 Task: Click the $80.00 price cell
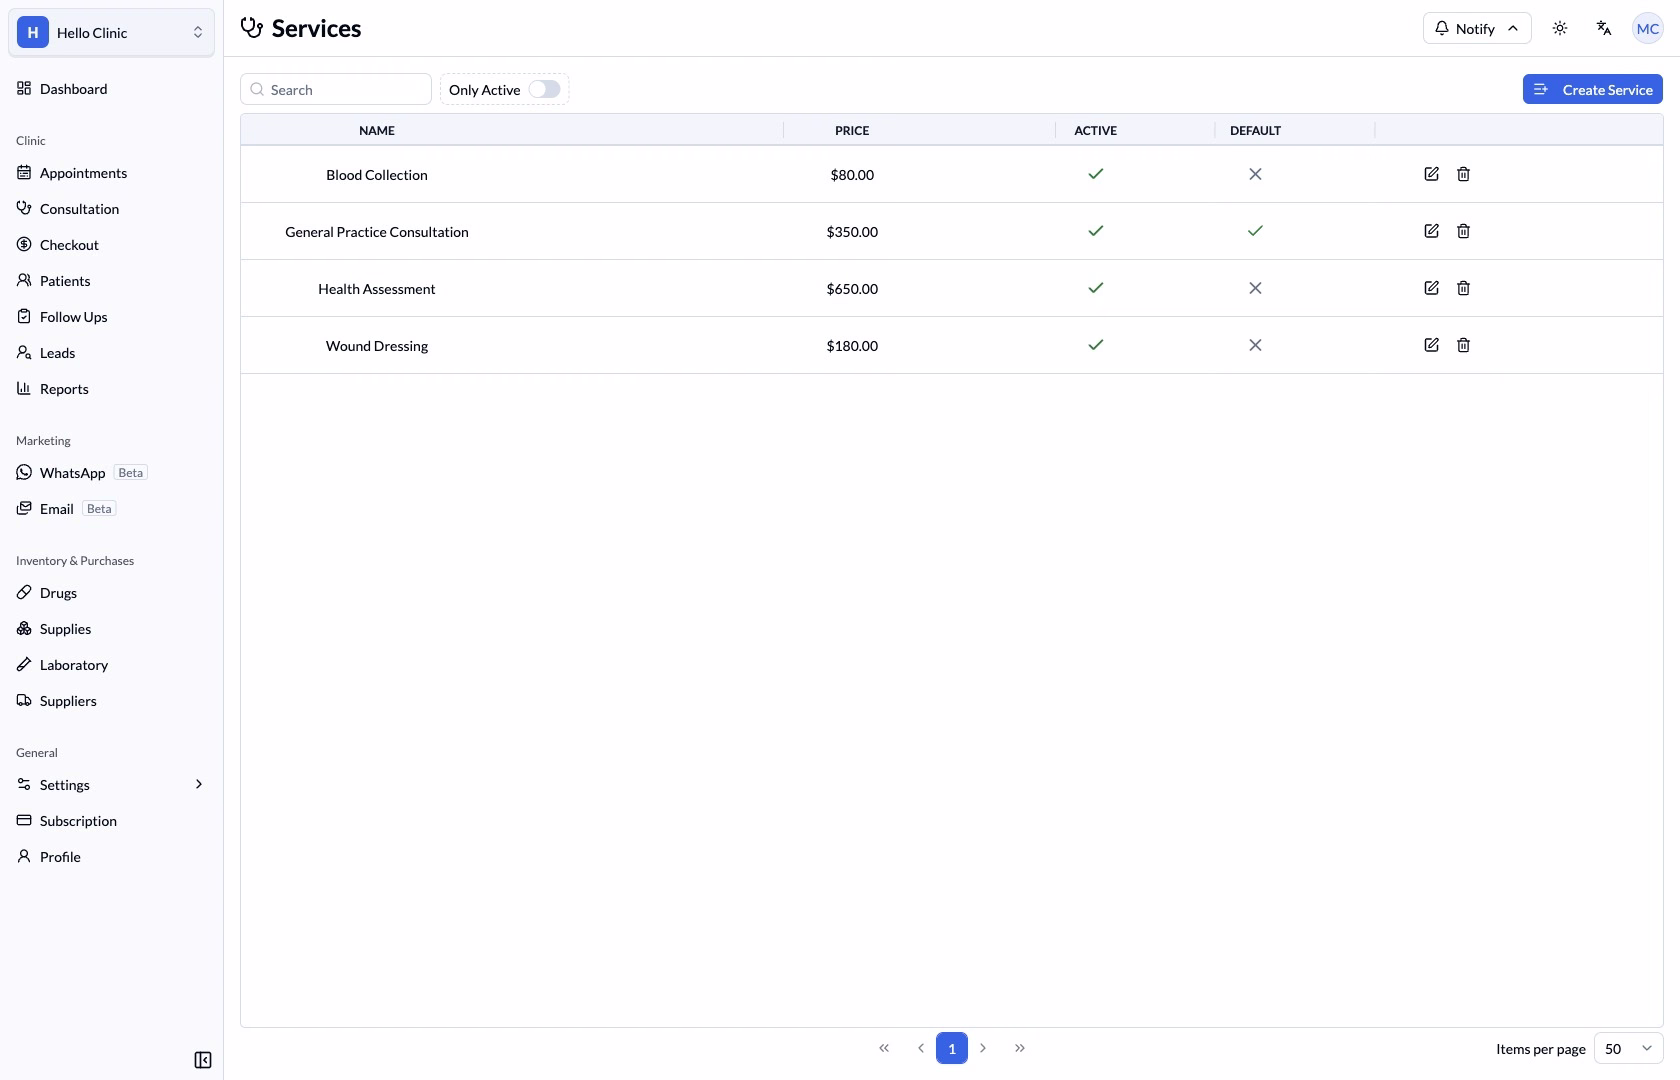pyautogui.click(x=852, y=175)
